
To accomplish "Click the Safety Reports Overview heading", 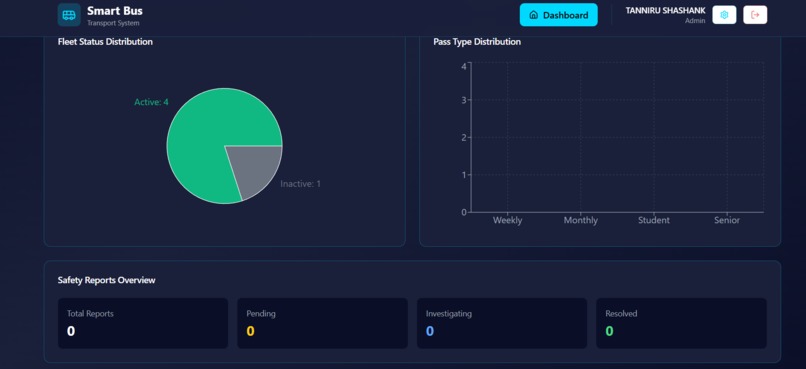I will point(106,281).
